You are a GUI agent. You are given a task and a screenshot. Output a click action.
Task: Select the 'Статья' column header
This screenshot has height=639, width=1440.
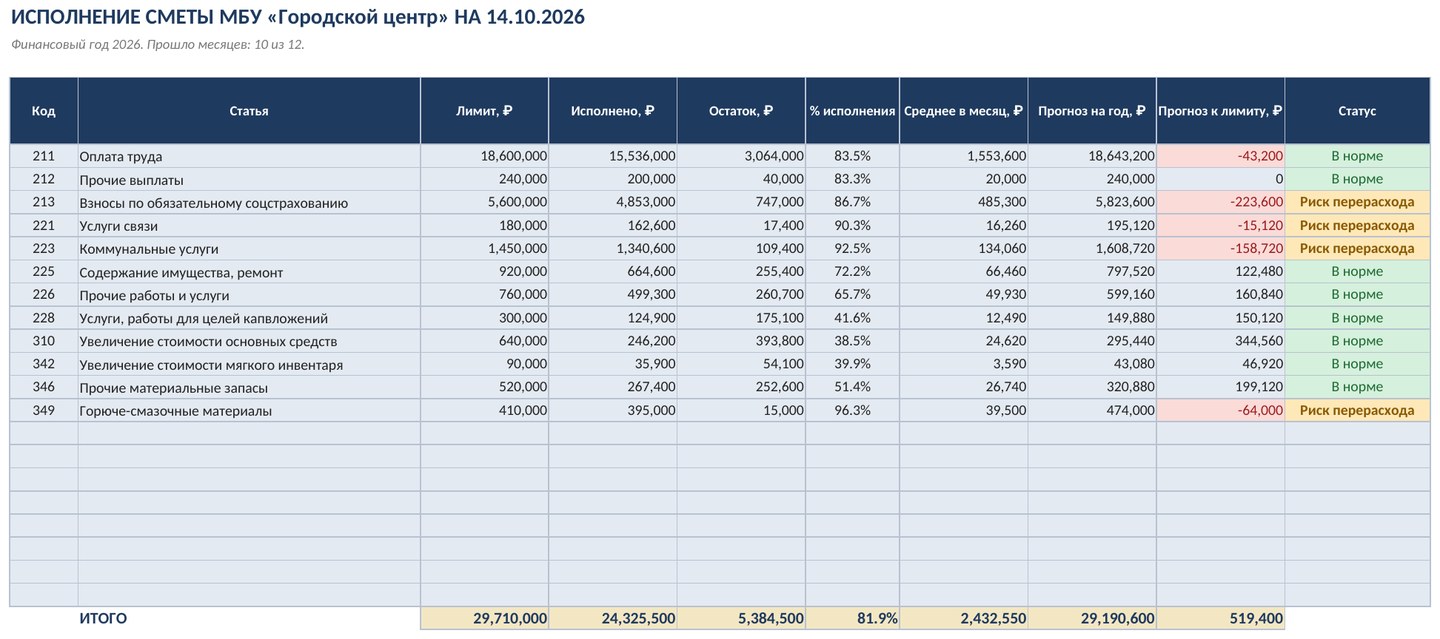249,111
